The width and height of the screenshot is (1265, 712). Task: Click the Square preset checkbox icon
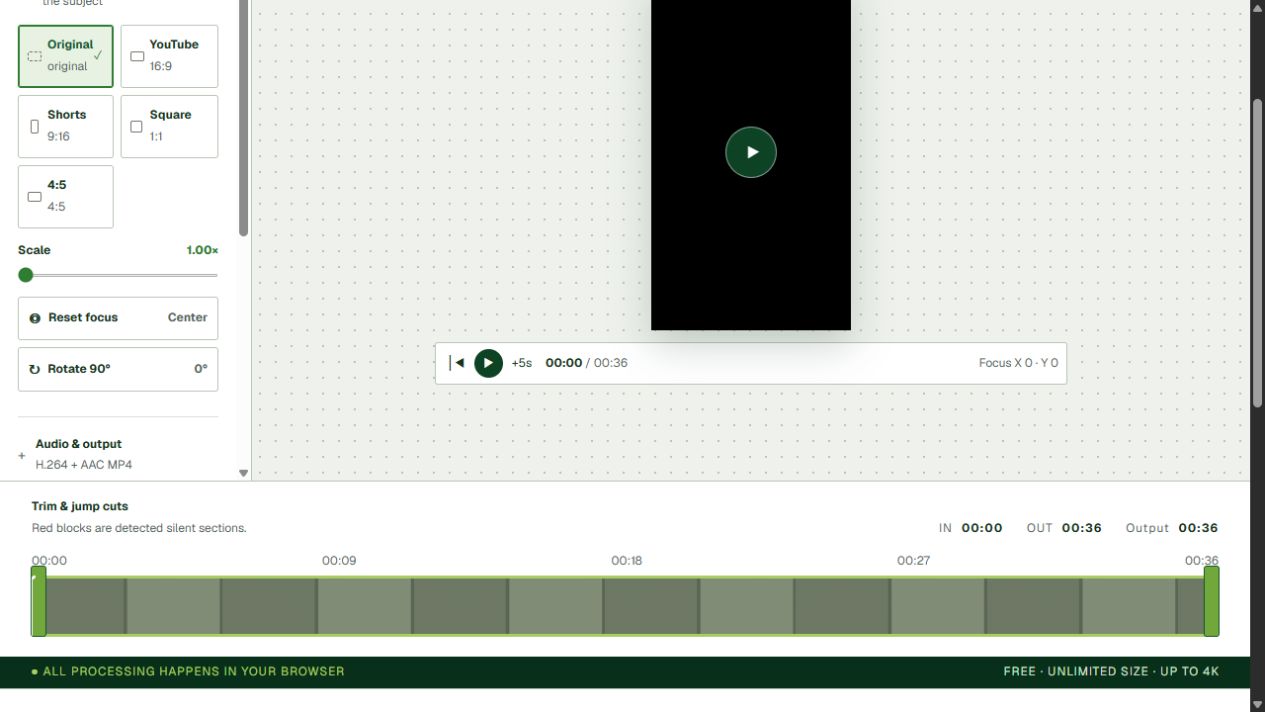click(137, 127)
